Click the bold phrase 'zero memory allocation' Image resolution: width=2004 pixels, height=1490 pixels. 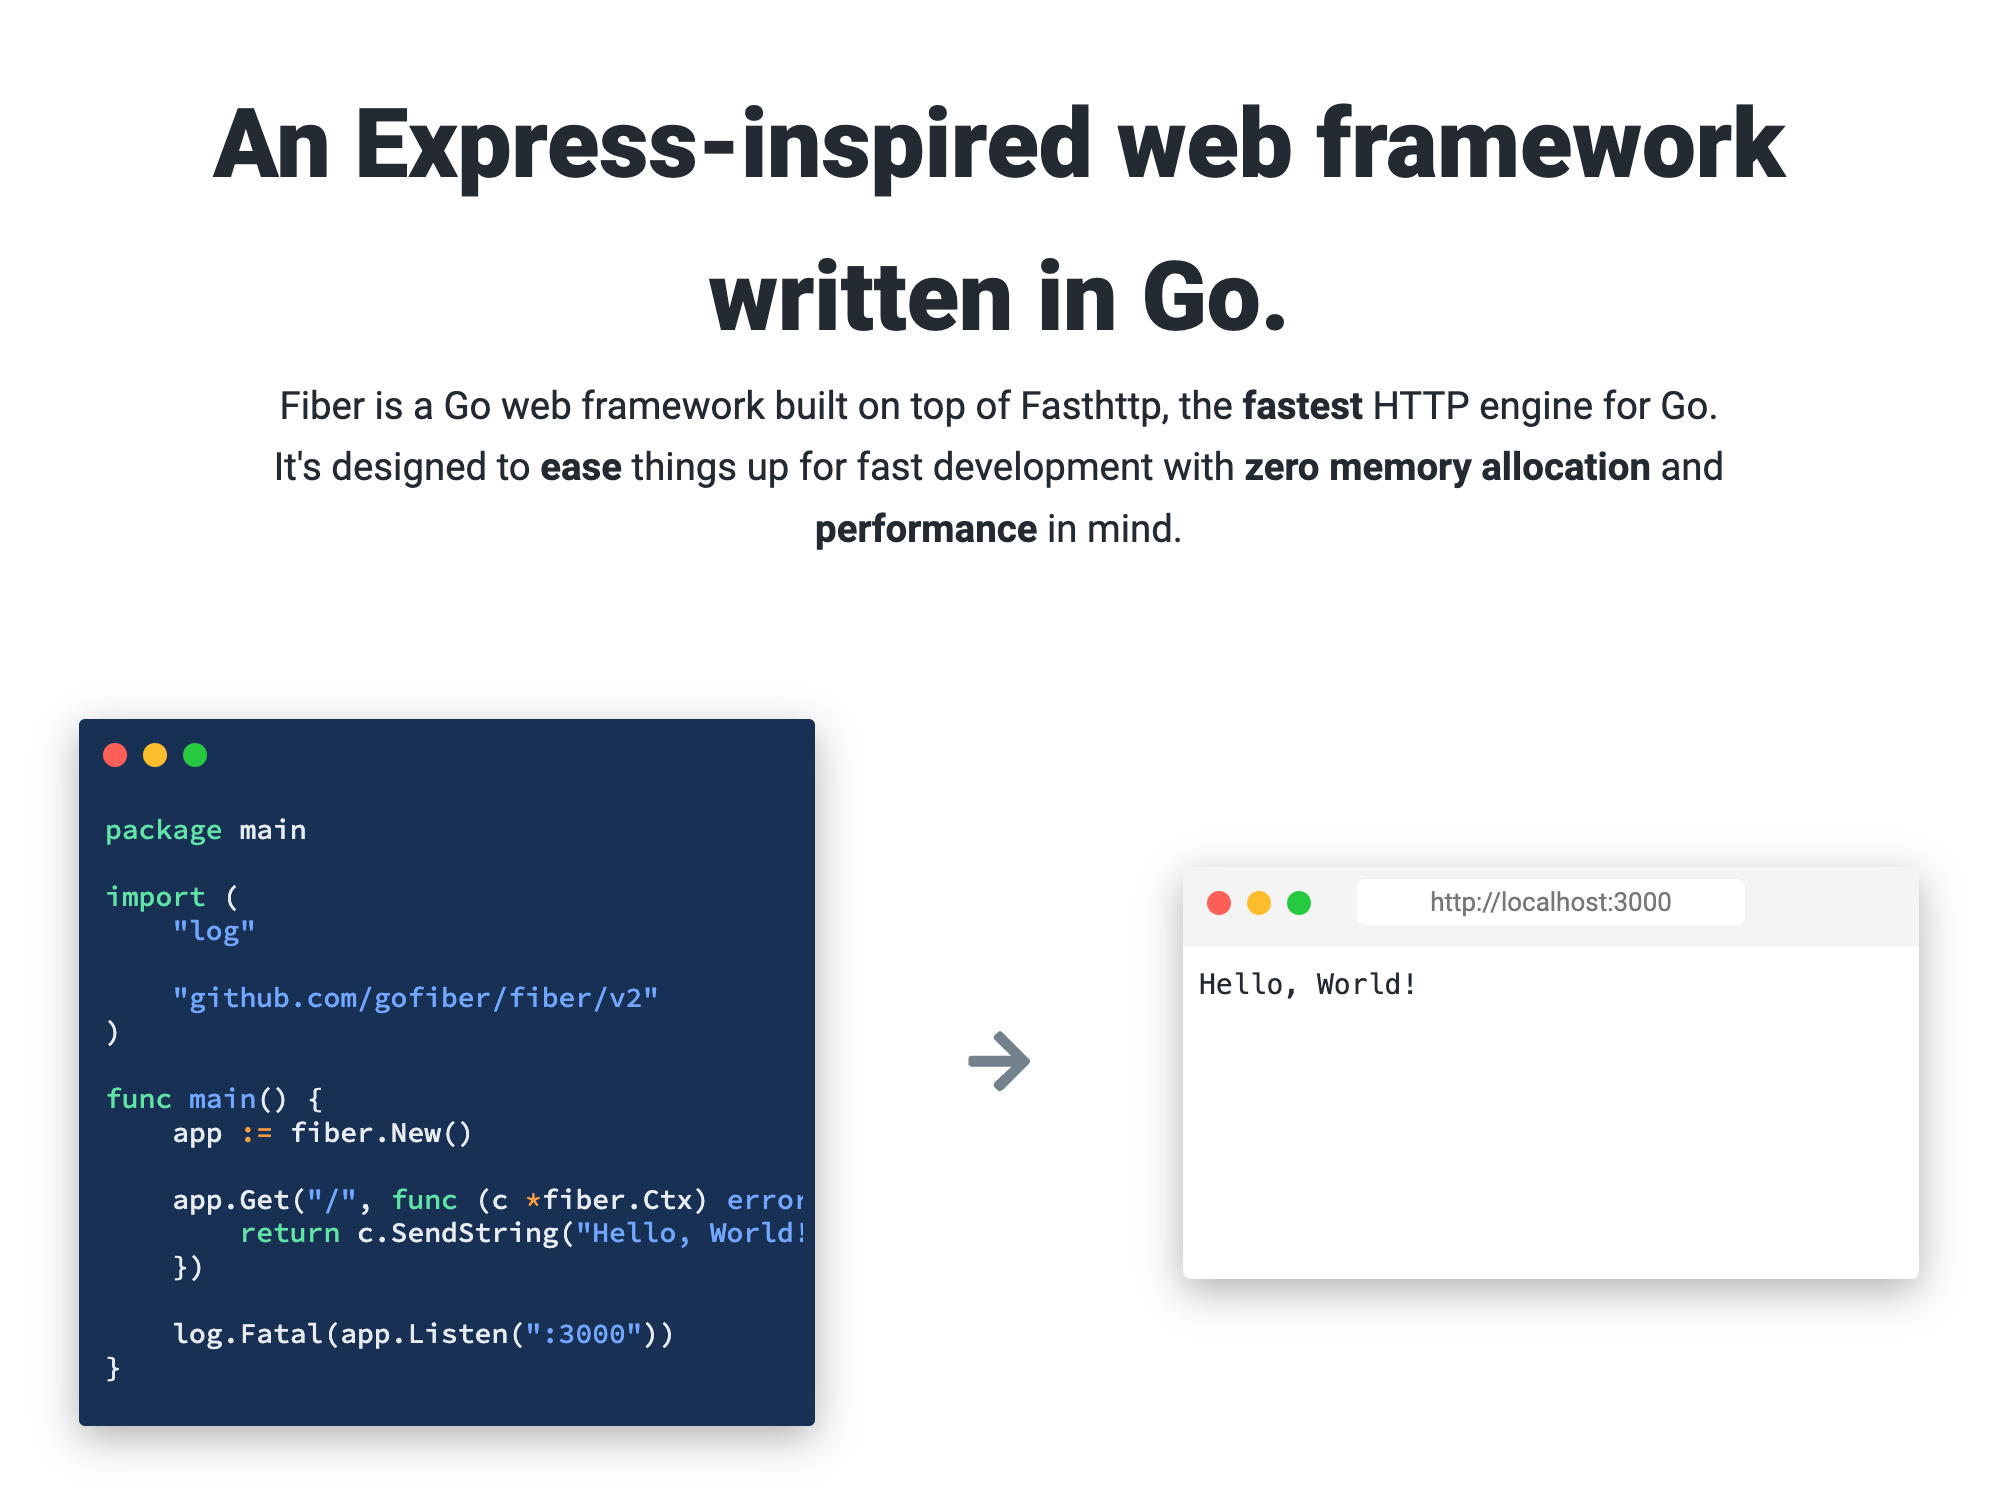pos(1446,468)
